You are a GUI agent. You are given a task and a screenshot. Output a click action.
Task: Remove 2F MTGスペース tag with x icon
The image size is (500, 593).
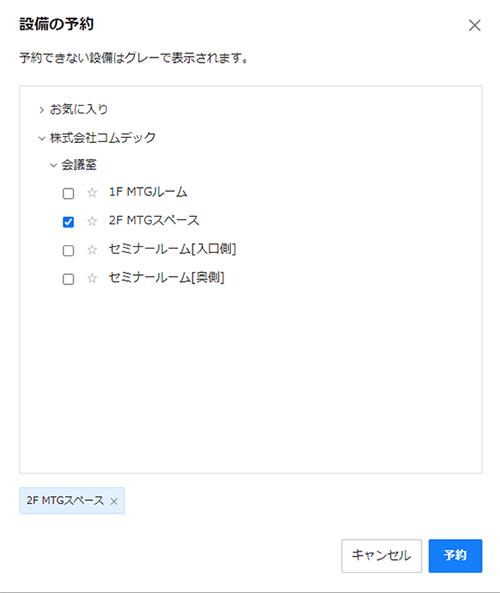pyautogui.click(x=114, y=501)
